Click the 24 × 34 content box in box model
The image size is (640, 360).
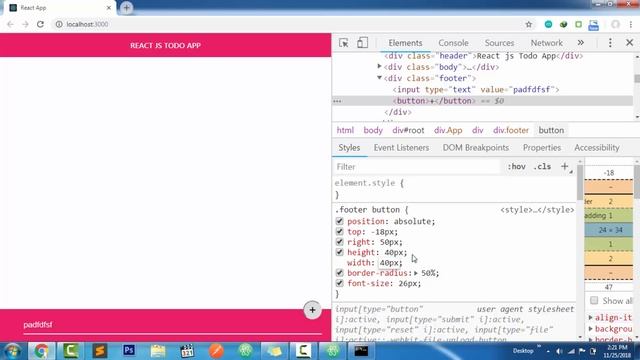point(610,230)
